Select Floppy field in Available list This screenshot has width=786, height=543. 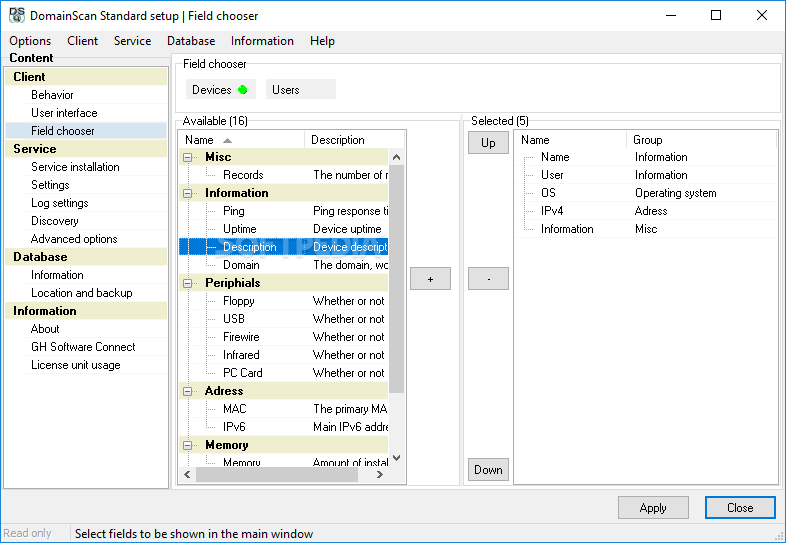(239, 301)
